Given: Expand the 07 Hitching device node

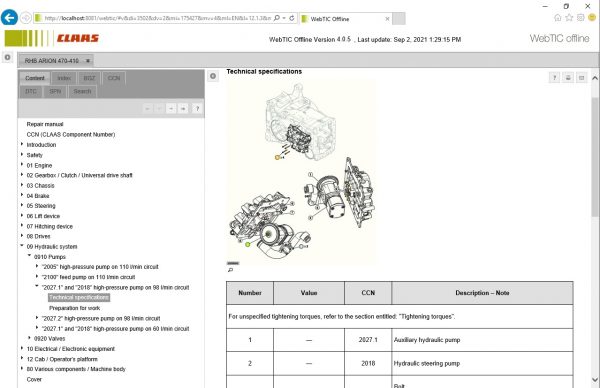Looking at the screenshot, I should [x=22, y=226].
